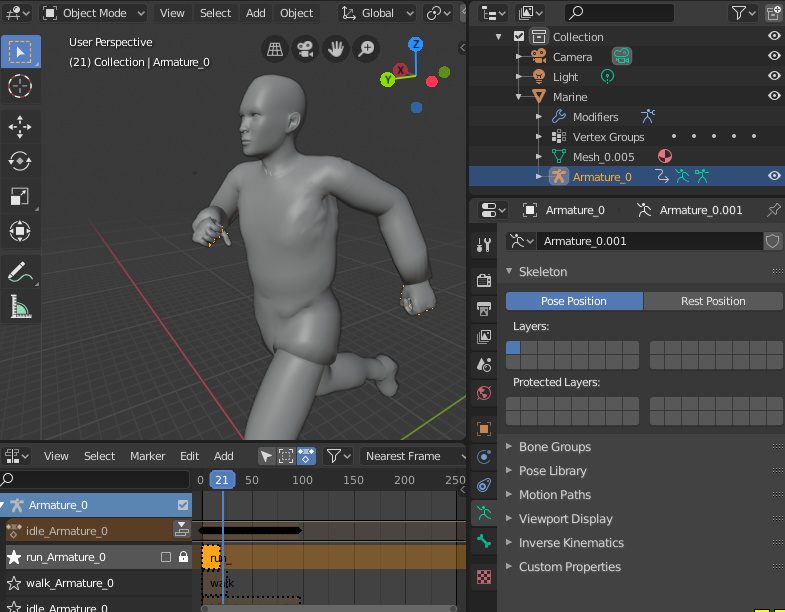
Task: Select the Annotate tool
Action: pos(20,270)
